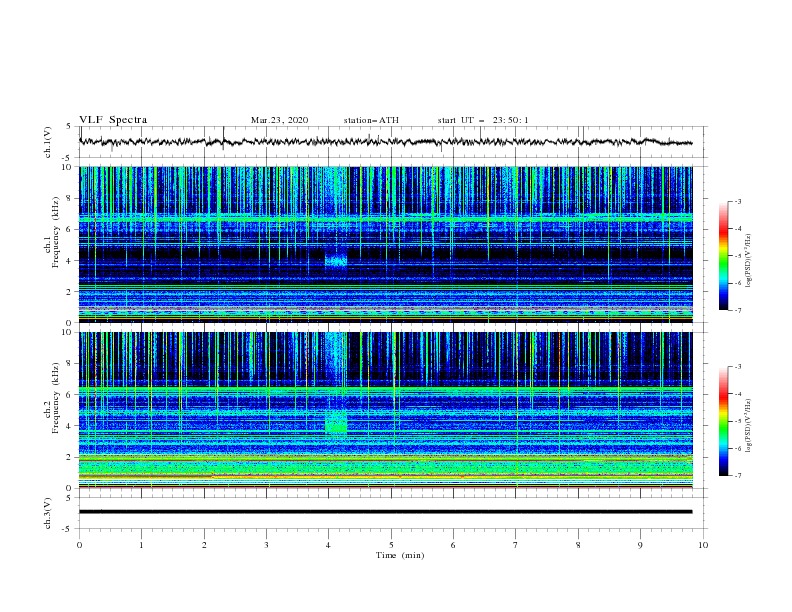This screenshot has height=612, width=792.
Task: Click the "1" tick on the Time axis
Action: pos(141,545)
